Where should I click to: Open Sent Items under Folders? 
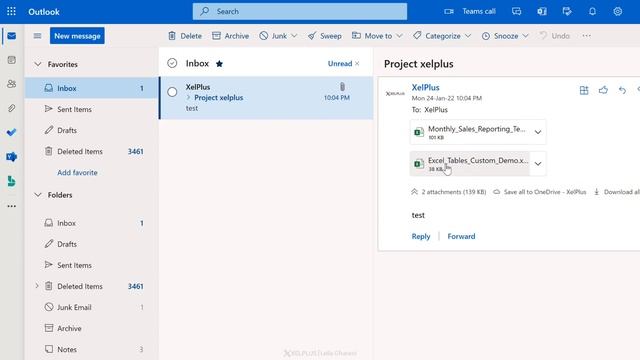click(x=92, y=265)
